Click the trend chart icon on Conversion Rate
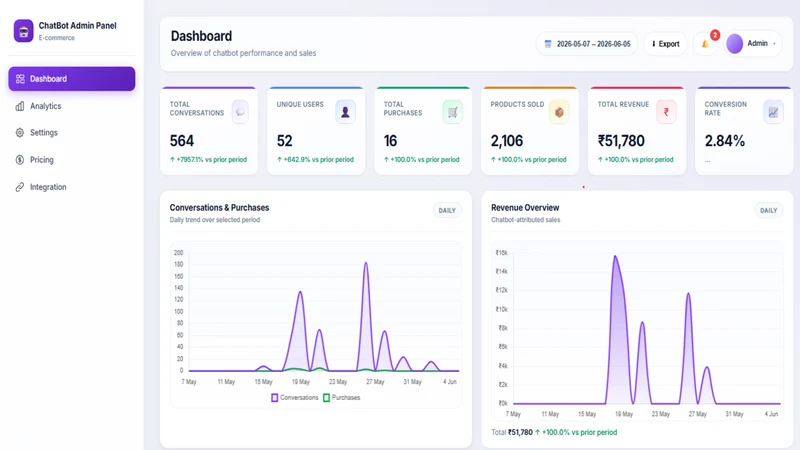This screenshot has width=800, height=450. [773, 112]
